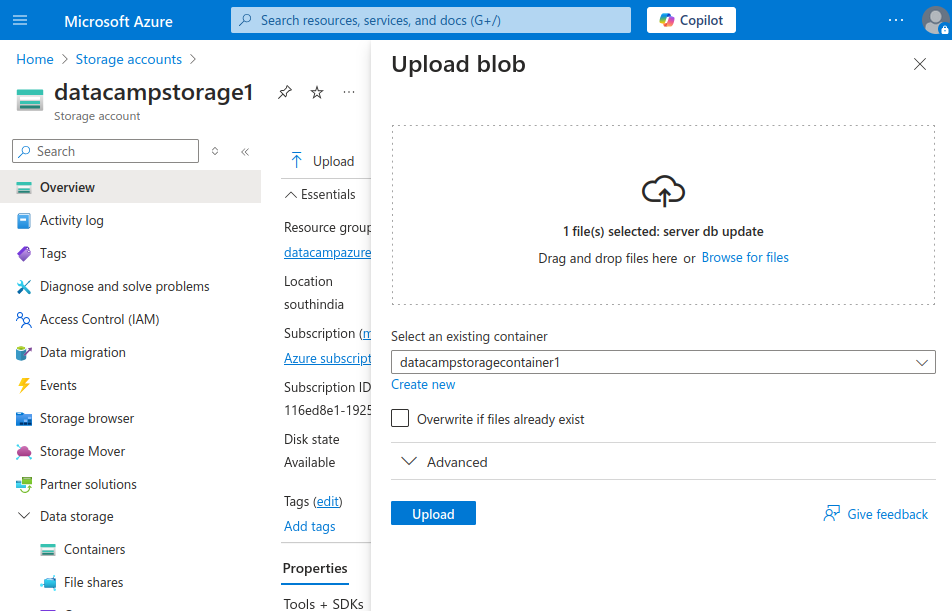Screen dimensions: 952x611
Task: Click Give feedback link
Action: coord(876,514)
